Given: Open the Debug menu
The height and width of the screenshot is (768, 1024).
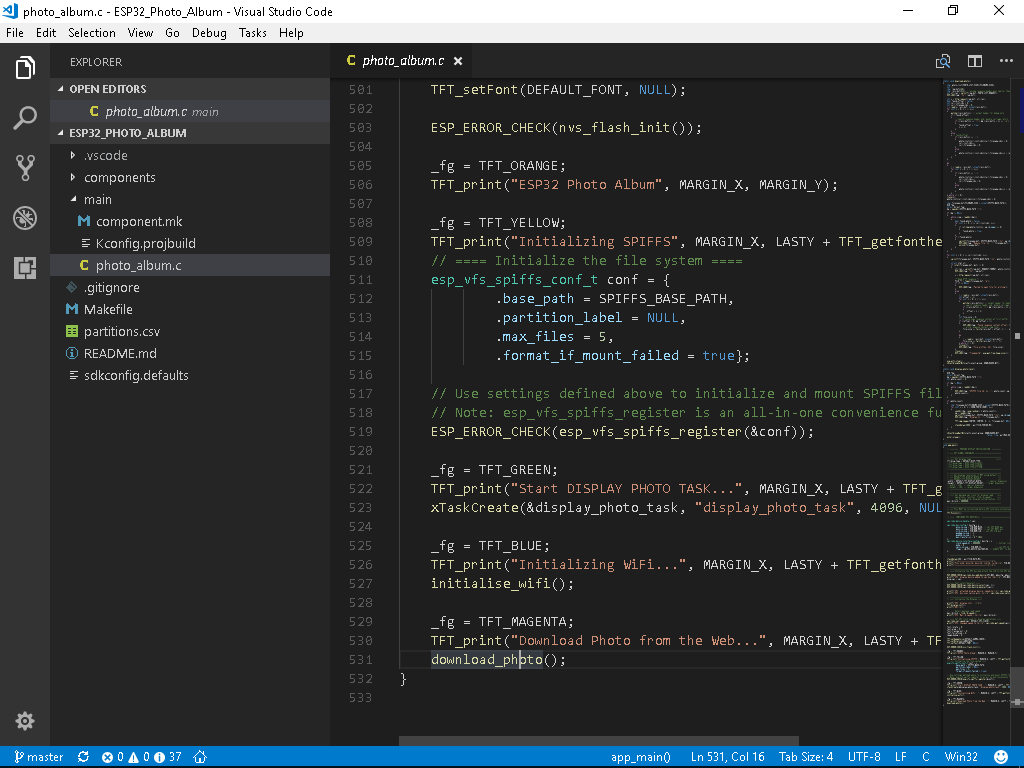Looking at the screenshot, I should tap(209, 33).
